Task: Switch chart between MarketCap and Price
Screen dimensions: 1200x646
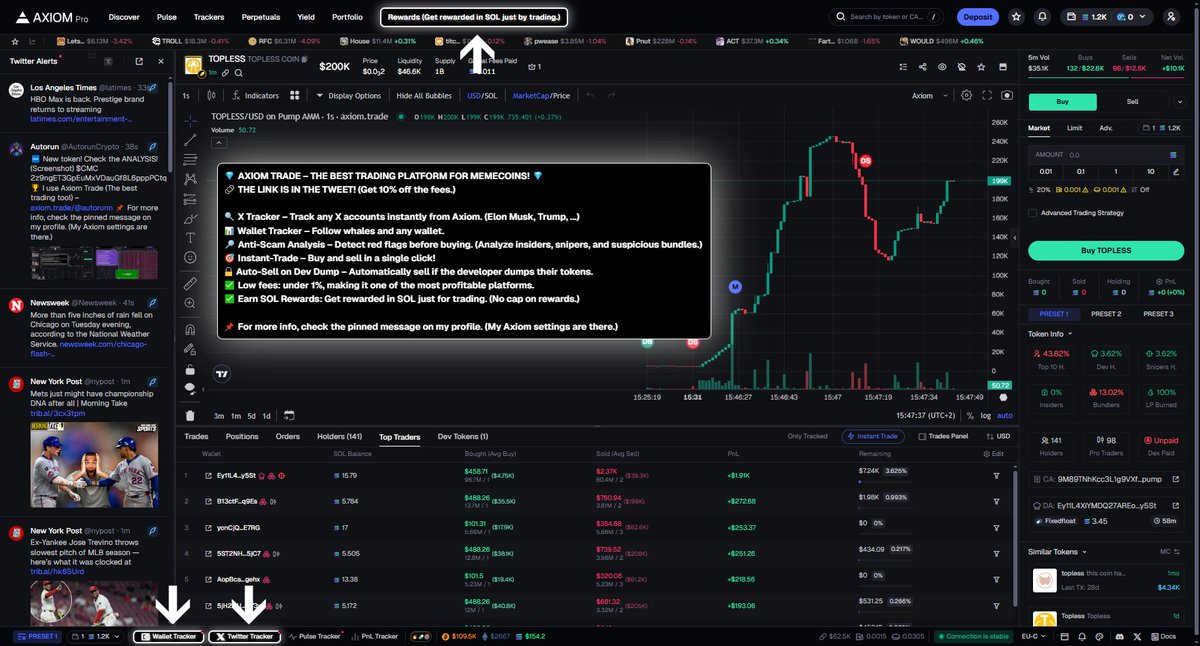Action: [541, 96]
